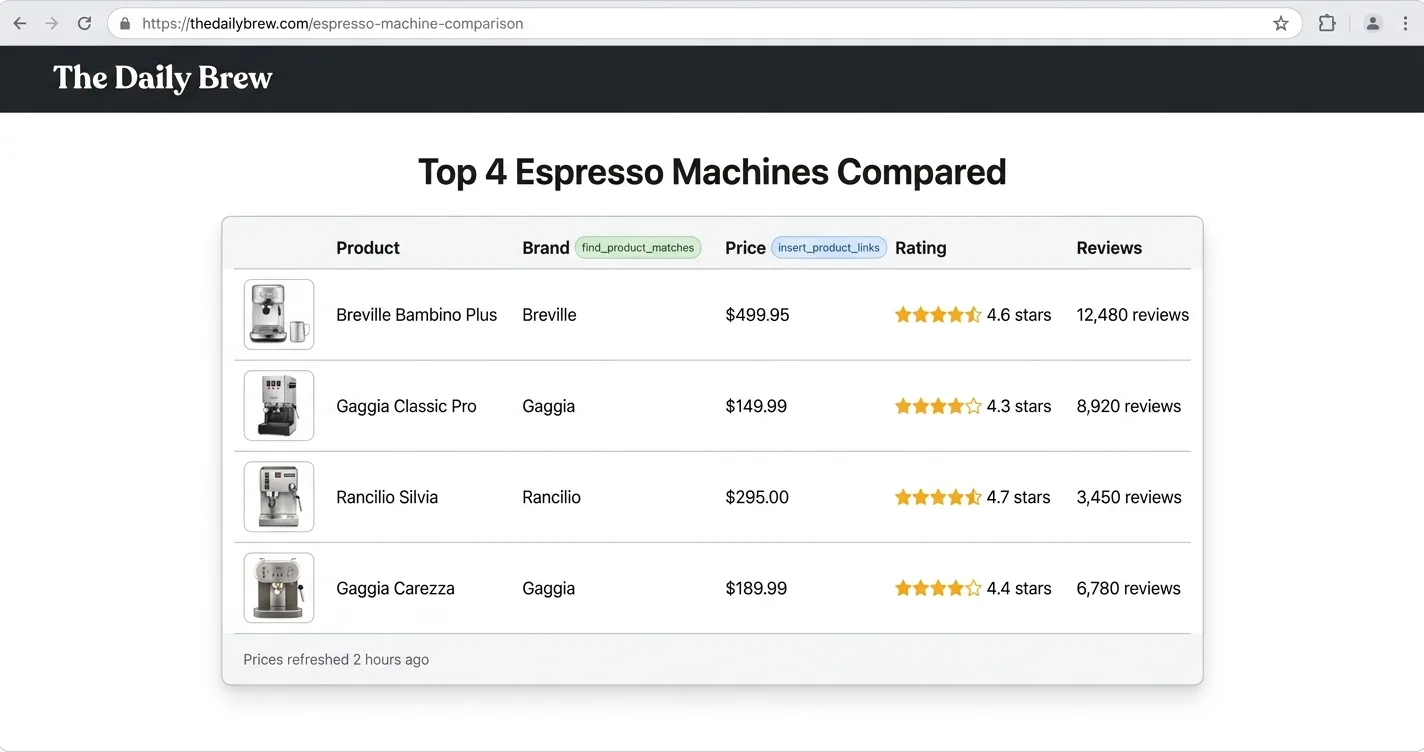Click the star icons beside 4.7 stars
This screenshot has height=752, width=1424.
click(938, 497)
